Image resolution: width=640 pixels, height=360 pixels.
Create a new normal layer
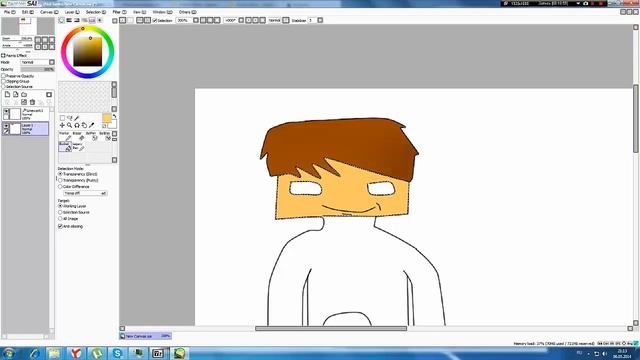pos(7,95)
